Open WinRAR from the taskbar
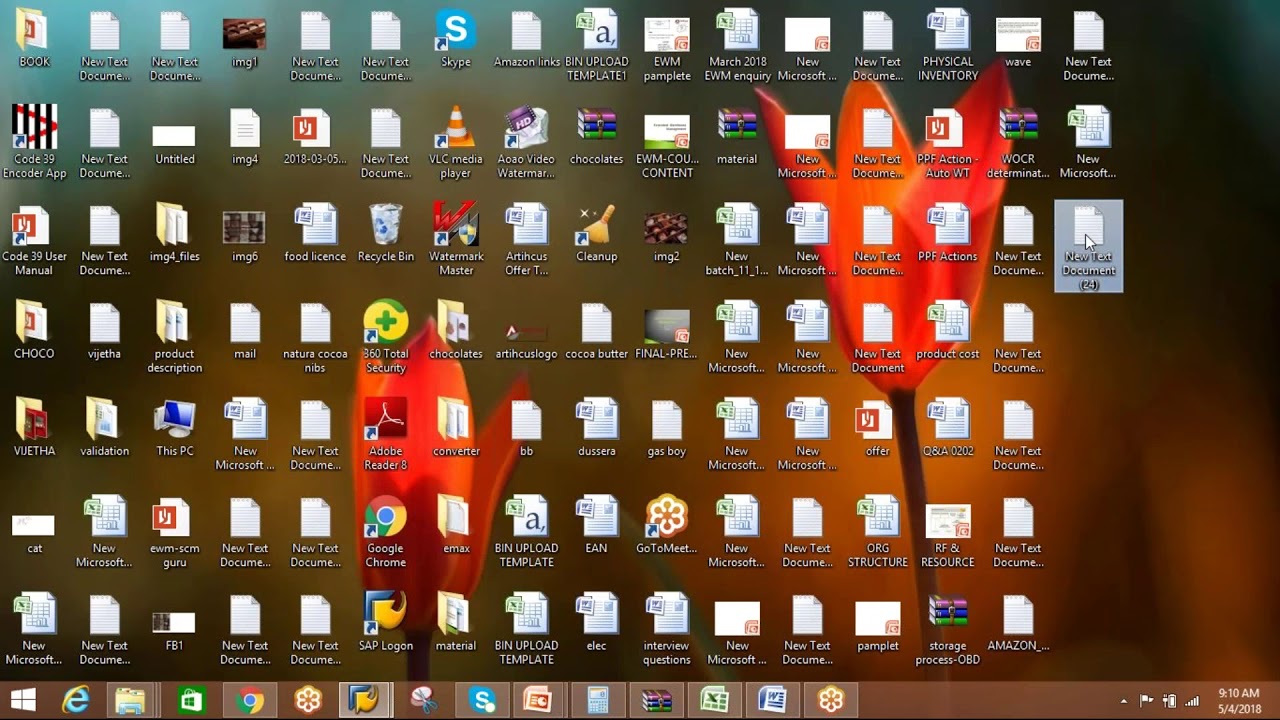The image size is (1280, 720). (656, 700)
